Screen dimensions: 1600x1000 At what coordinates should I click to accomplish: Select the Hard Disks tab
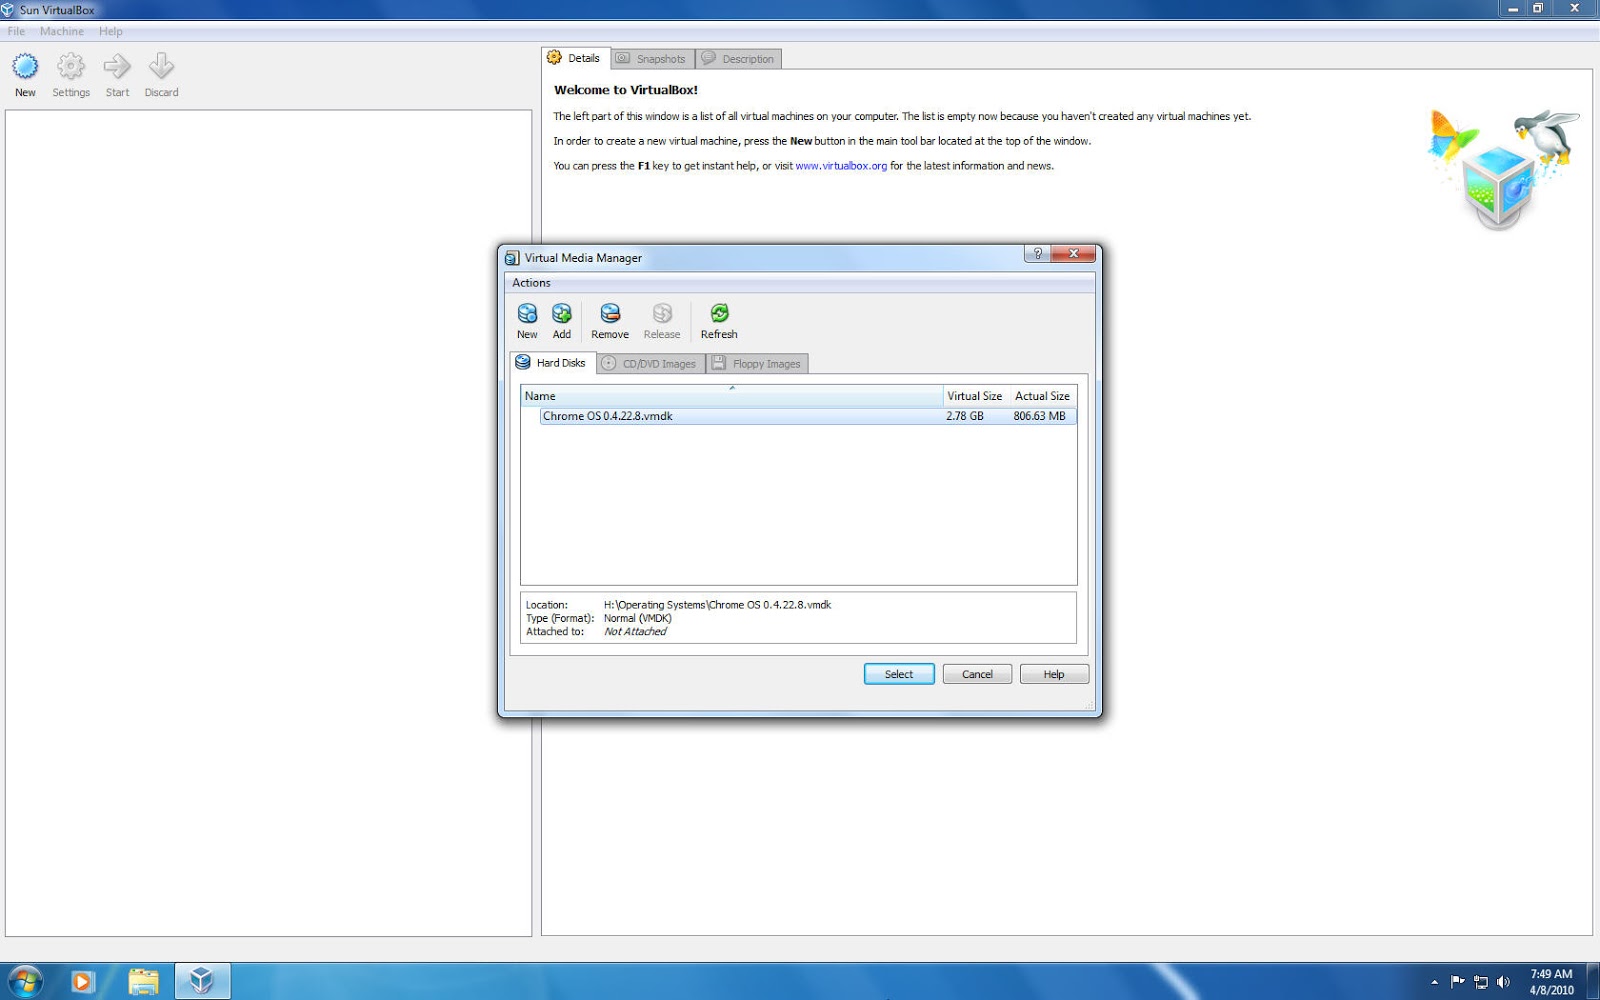[x=552, y=362]
